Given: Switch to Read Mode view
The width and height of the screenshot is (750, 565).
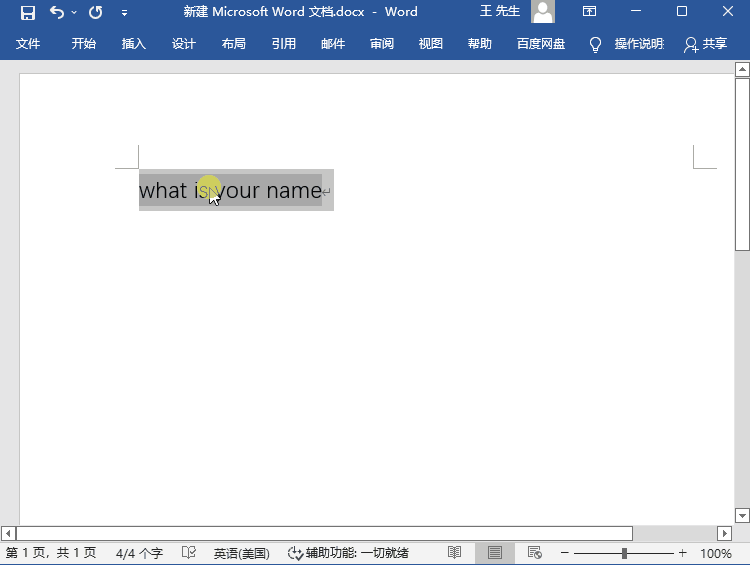Looking at the screenshot, I should [x=454, y=553].
